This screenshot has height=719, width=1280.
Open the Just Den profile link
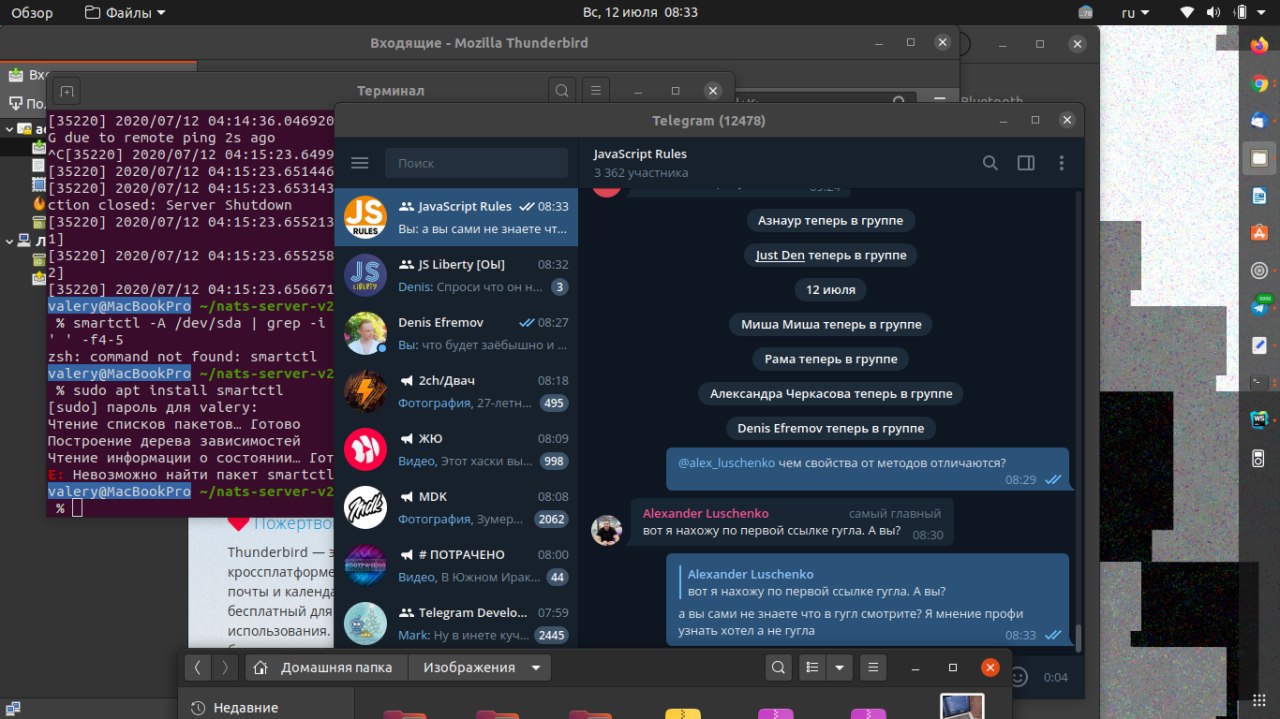[780, 255]
